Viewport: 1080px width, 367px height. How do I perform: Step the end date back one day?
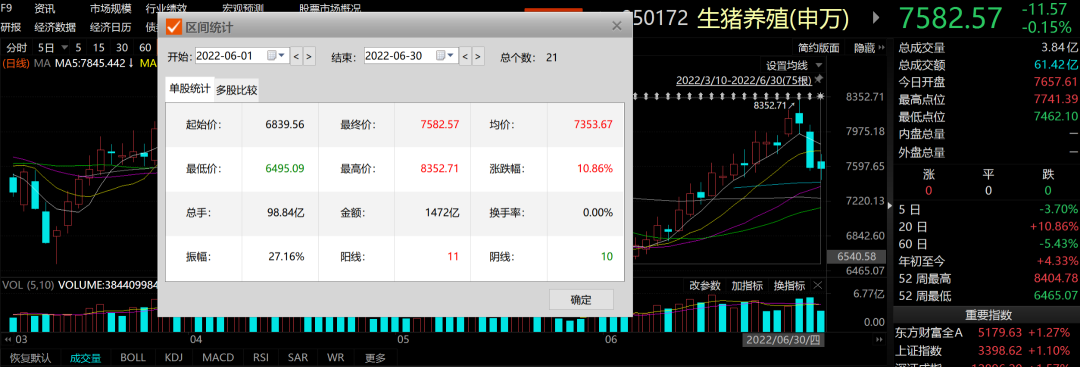(x=466, y=56)
